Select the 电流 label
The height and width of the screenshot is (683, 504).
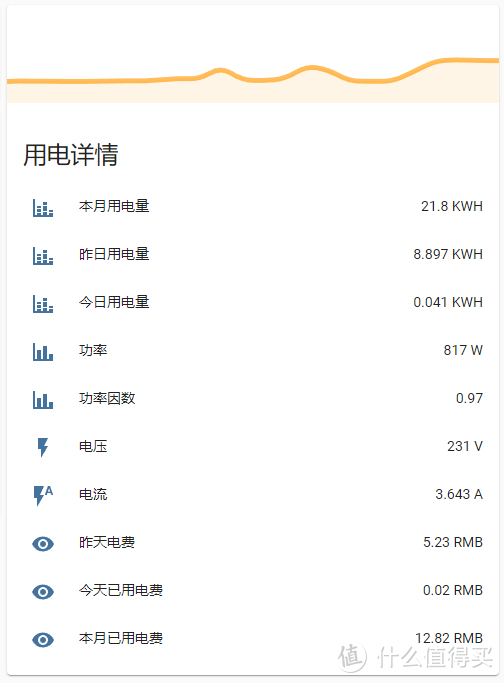pos(93,494)
